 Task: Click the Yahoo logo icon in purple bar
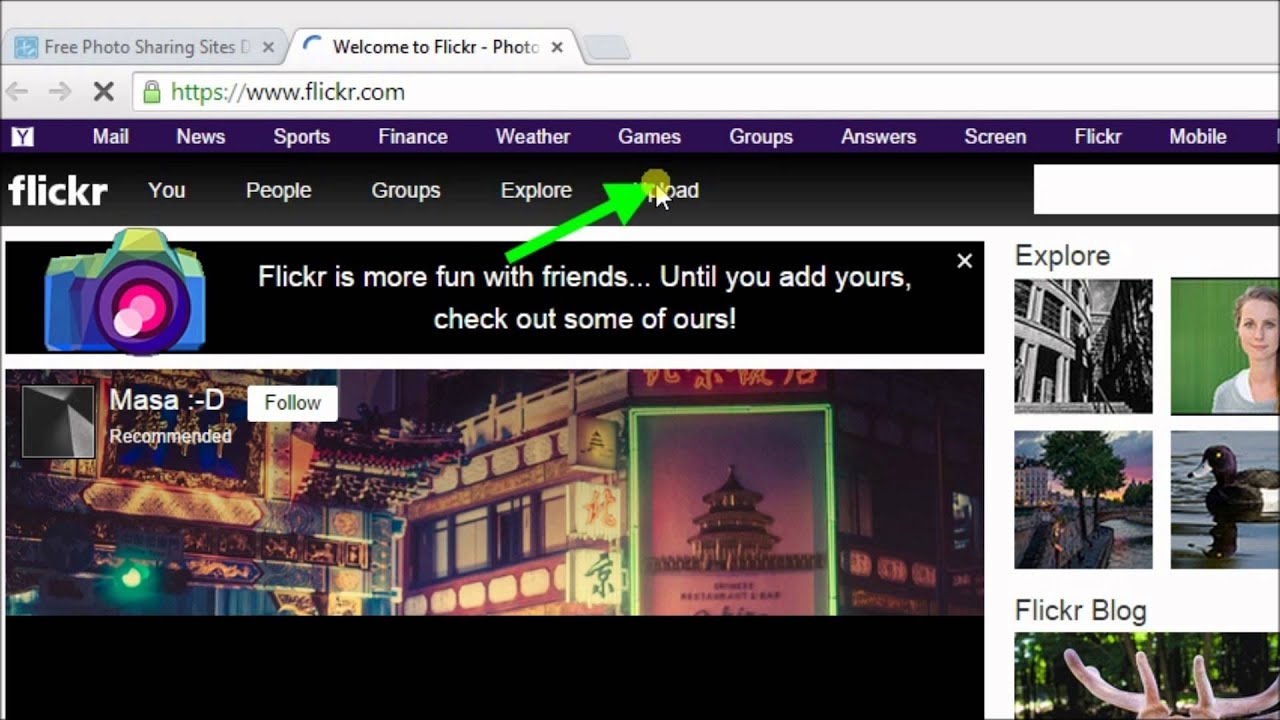pos(22,137)
